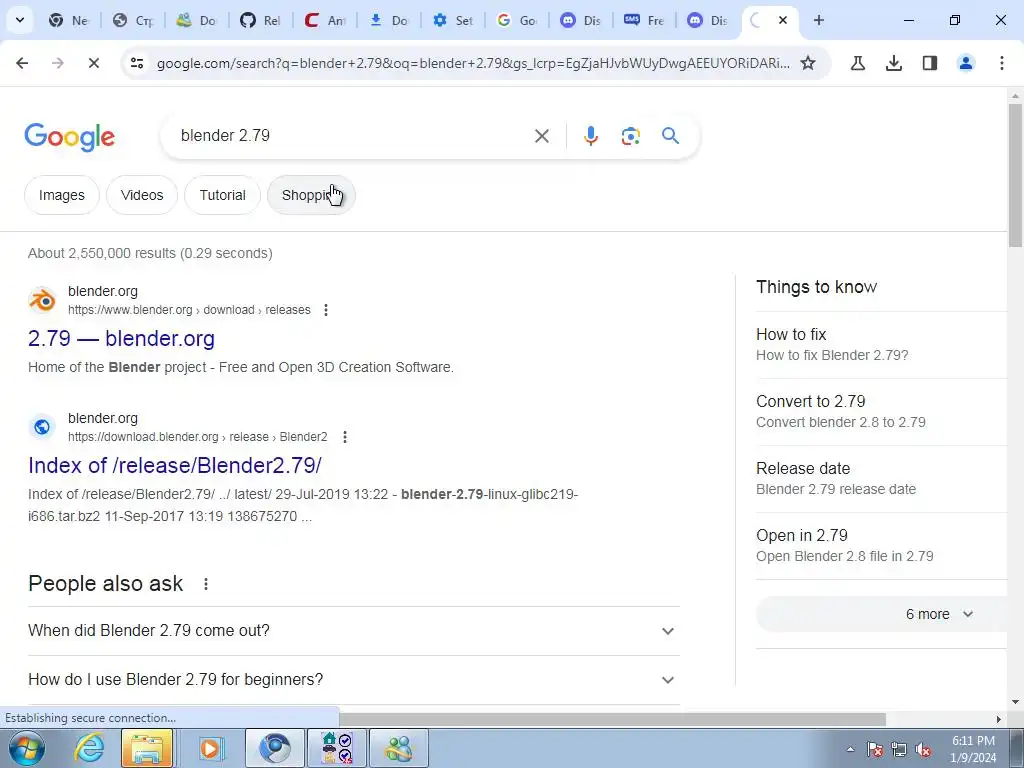Viewport: 1024px width, 768px height.
Task: Open 'People also ask' options menu
Action: (206, 584)
